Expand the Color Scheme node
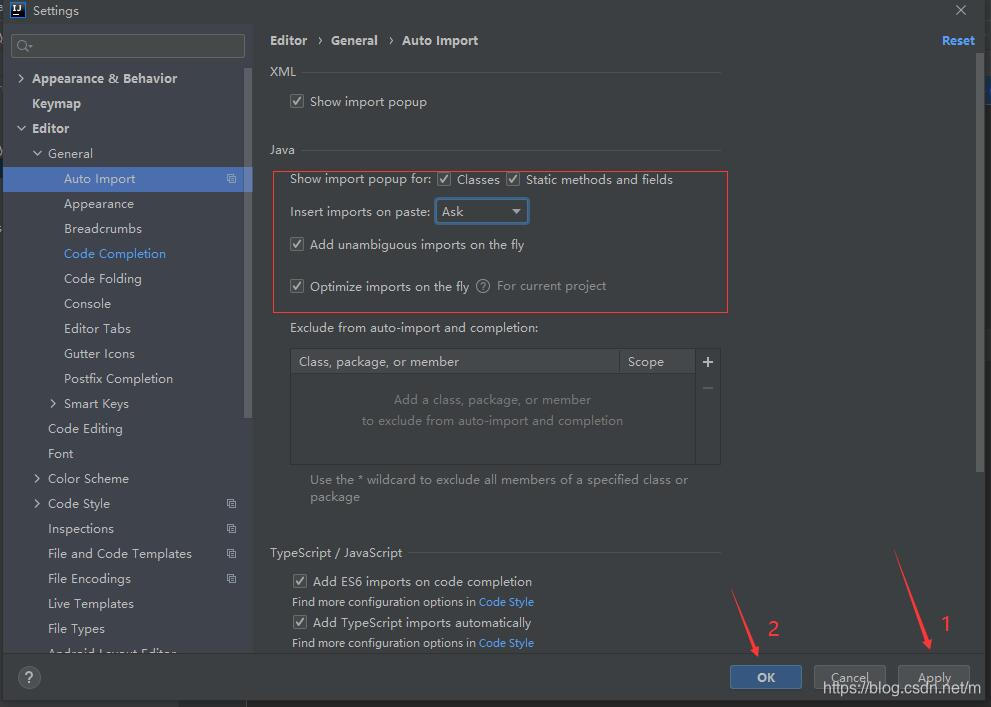Image resolution: width=991 pixels, height=707 pixels. pyautogui.click(x=37, y=478)
